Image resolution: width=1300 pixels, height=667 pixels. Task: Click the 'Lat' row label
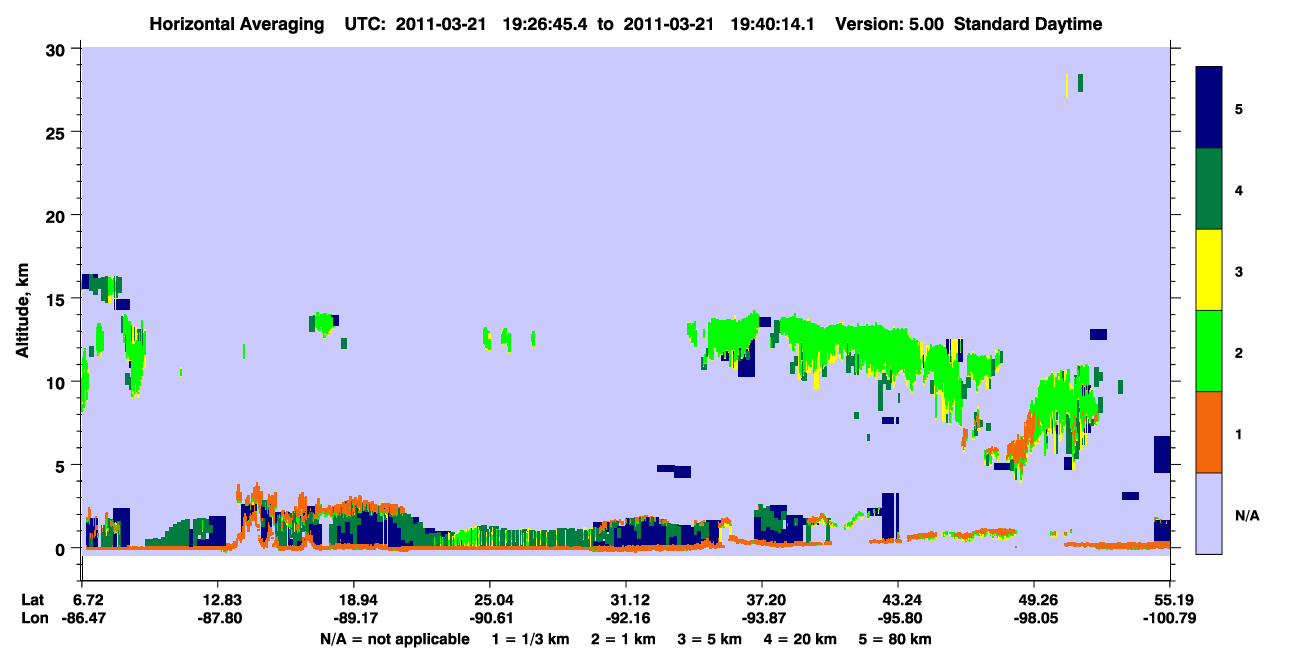pos(33,600)
